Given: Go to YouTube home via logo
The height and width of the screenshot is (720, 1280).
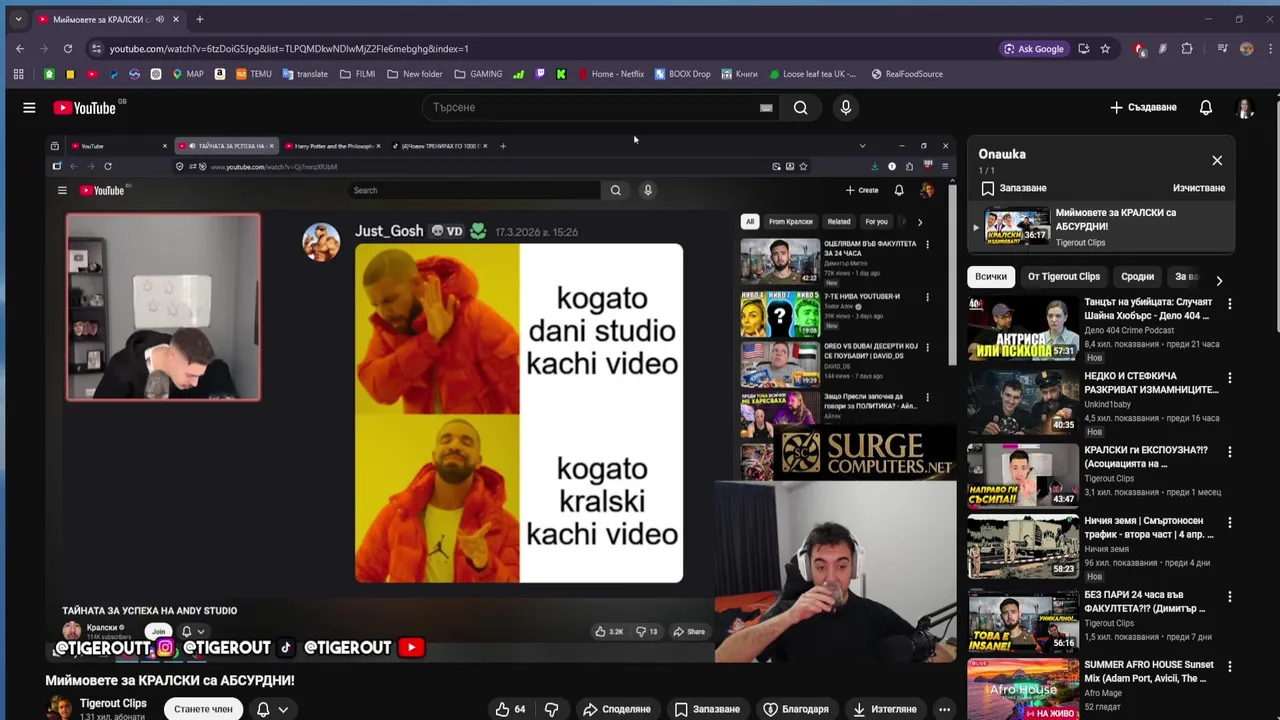Looking at the screenshot, I should pos(85,107).
